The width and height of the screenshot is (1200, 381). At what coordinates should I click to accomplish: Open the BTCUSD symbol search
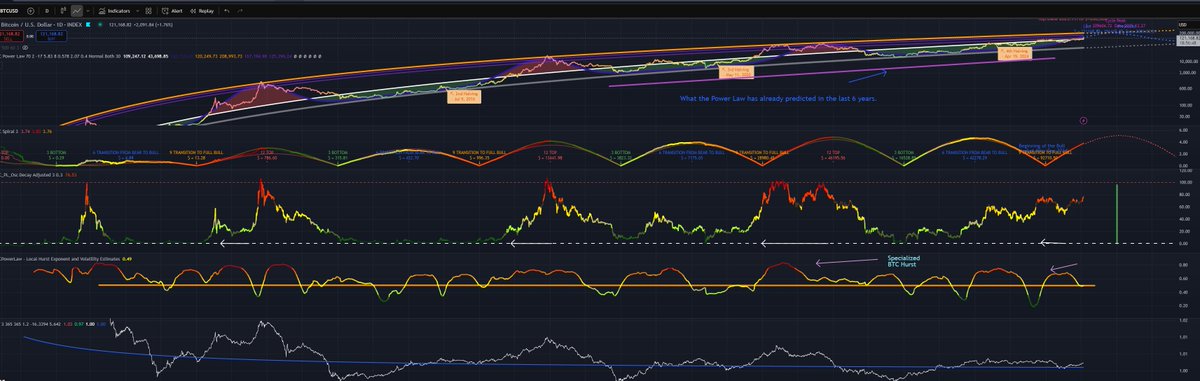[10, 11]
